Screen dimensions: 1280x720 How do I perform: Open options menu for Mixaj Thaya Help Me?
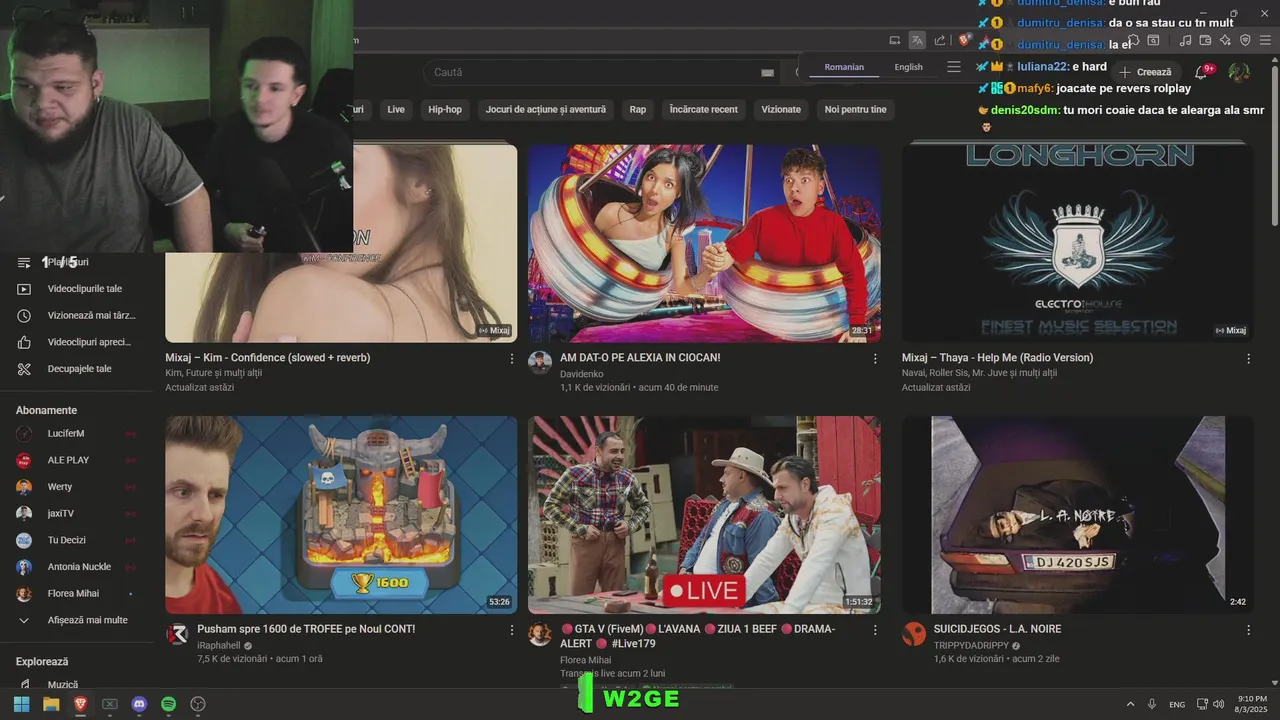1248,358
